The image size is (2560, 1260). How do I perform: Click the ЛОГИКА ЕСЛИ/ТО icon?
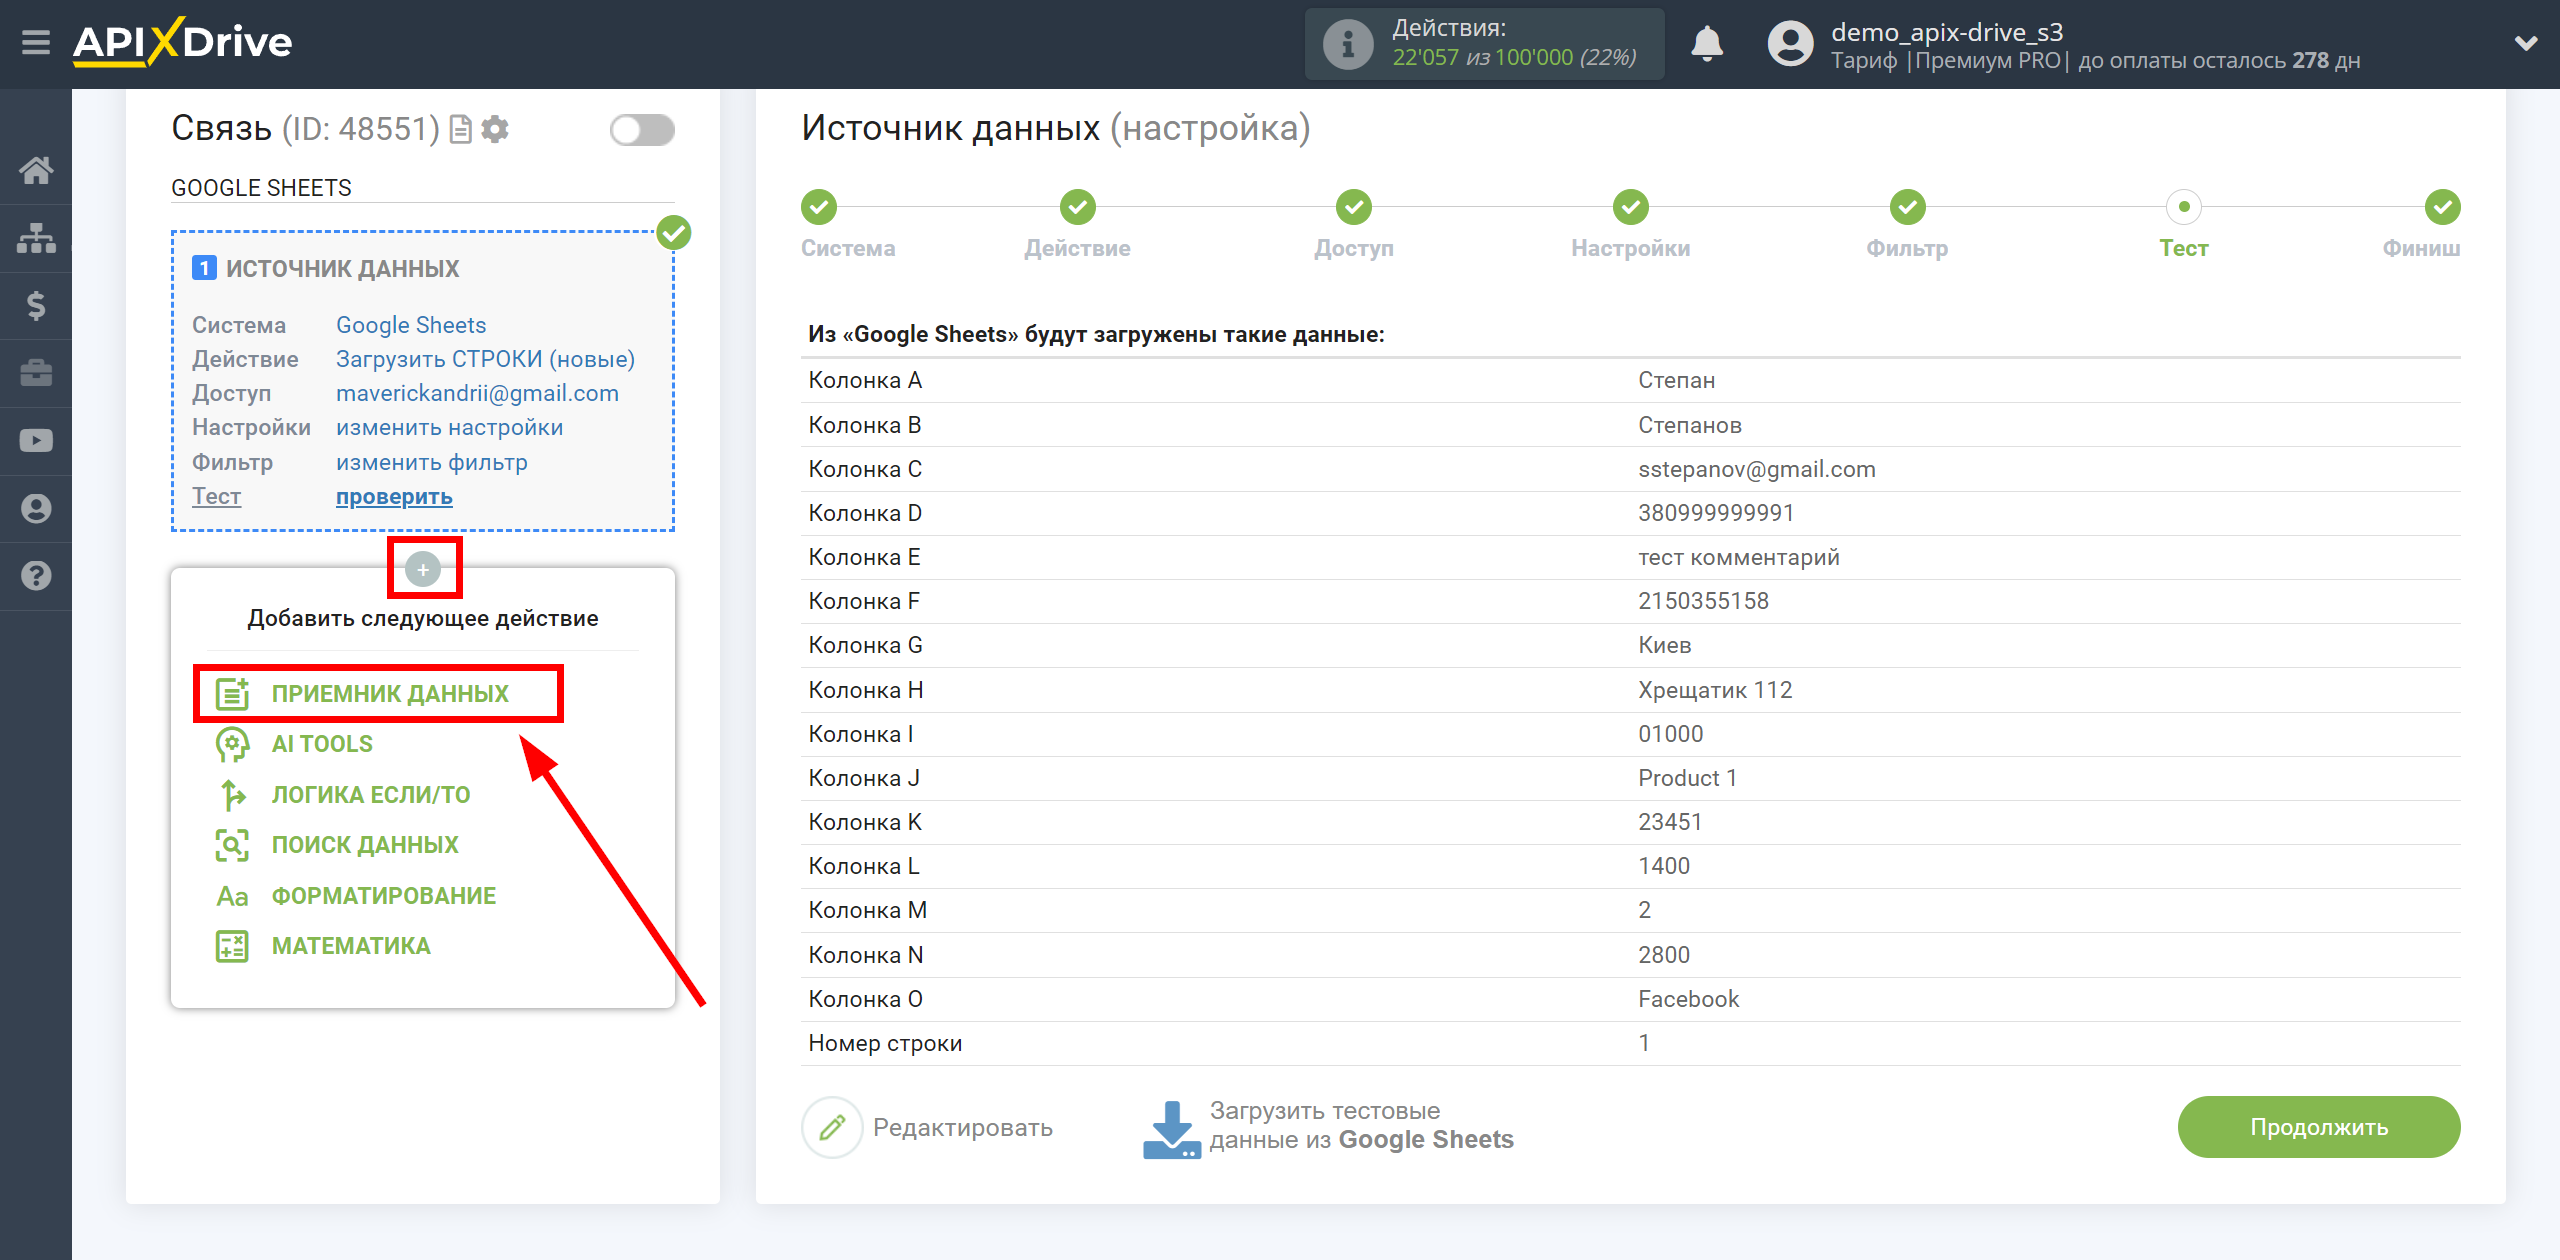coord(230,795)
